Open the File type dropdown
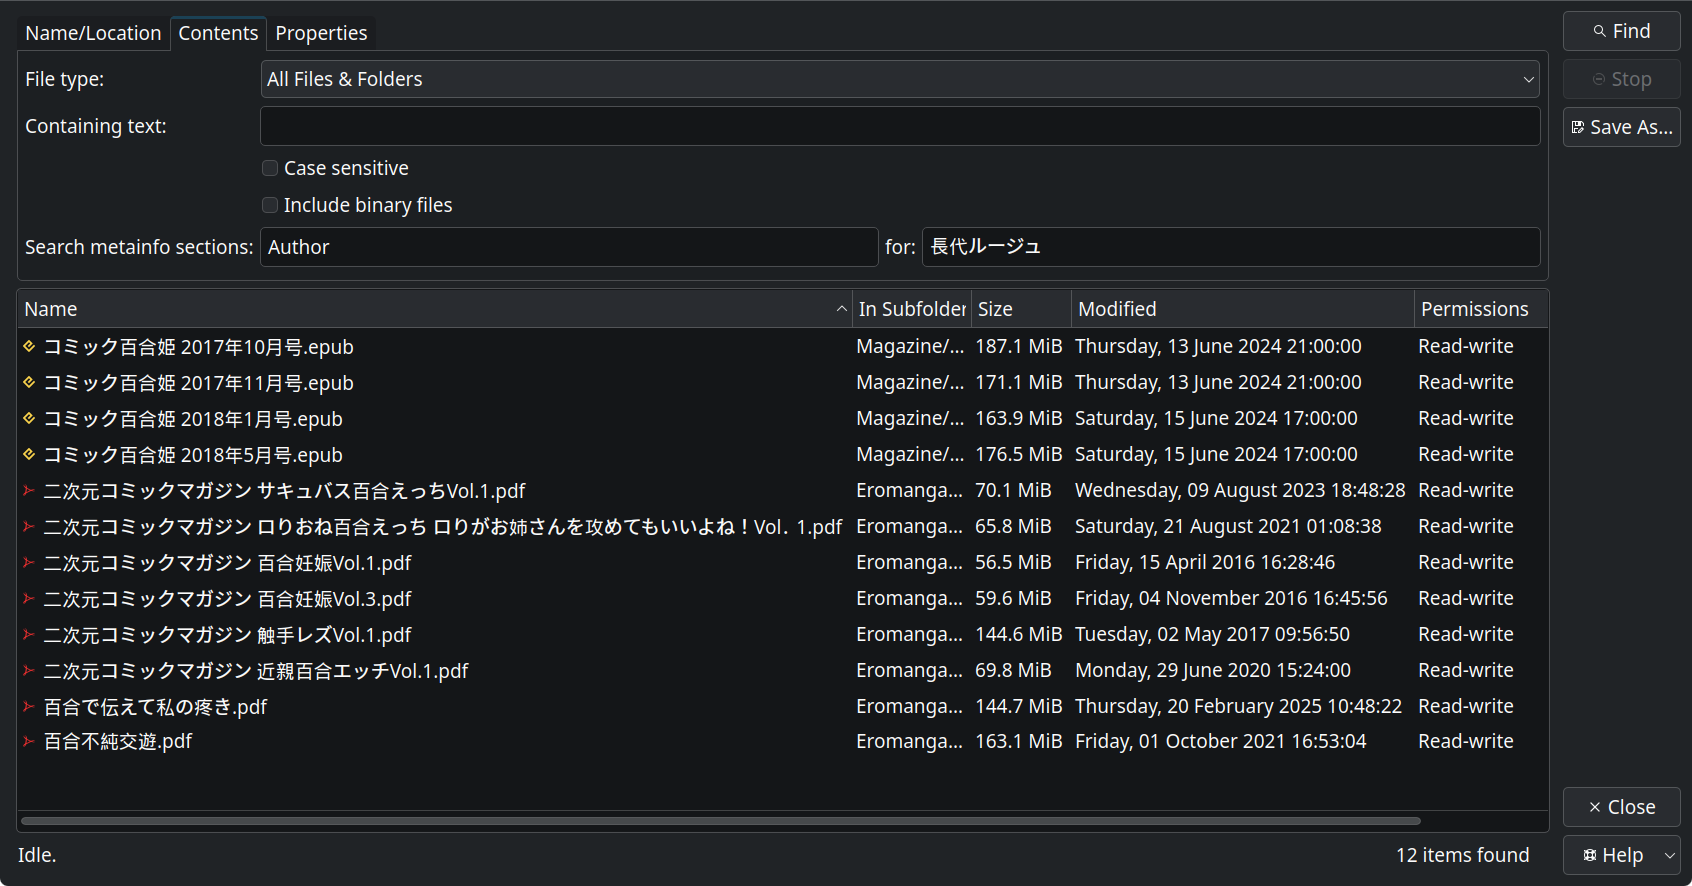Image resolution: width=1692 pixels, height=886 pixels. 900,79
